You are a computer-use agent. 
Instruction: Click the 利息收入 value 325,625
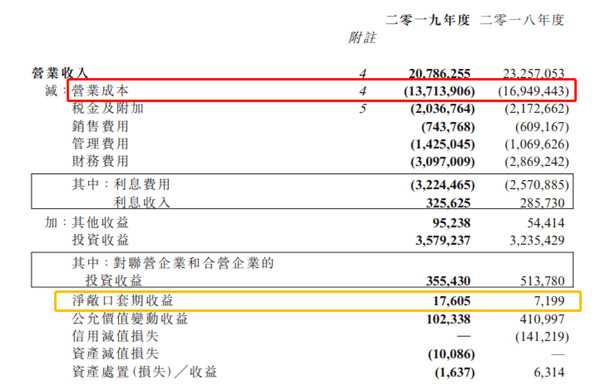[448, 203]
